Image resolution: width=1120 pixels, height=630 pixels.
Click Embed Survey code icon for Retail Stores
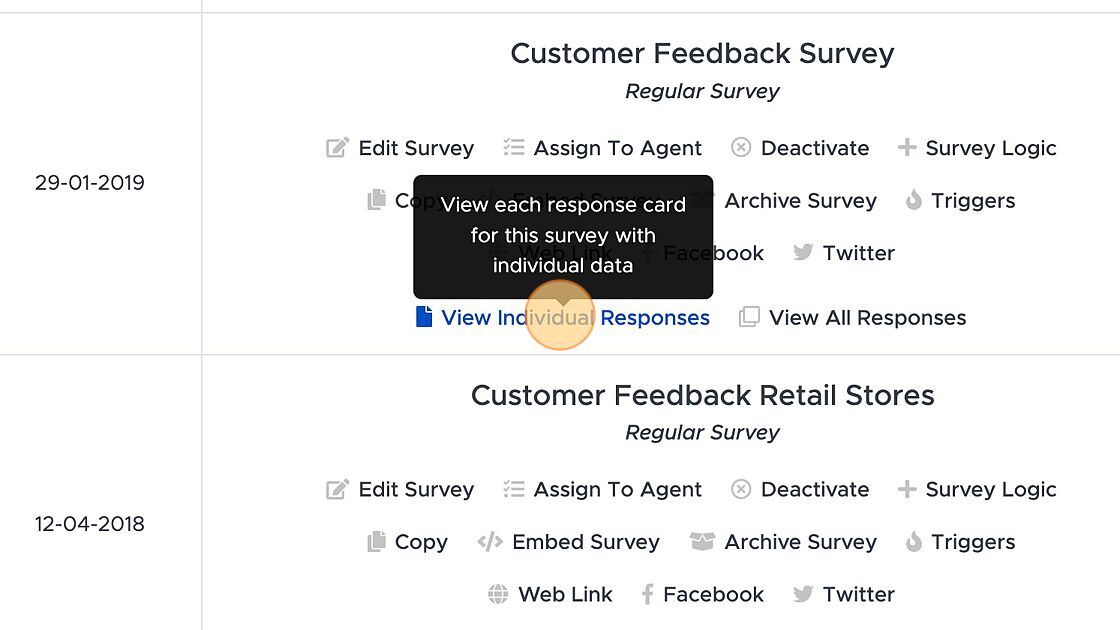[490, 541]
